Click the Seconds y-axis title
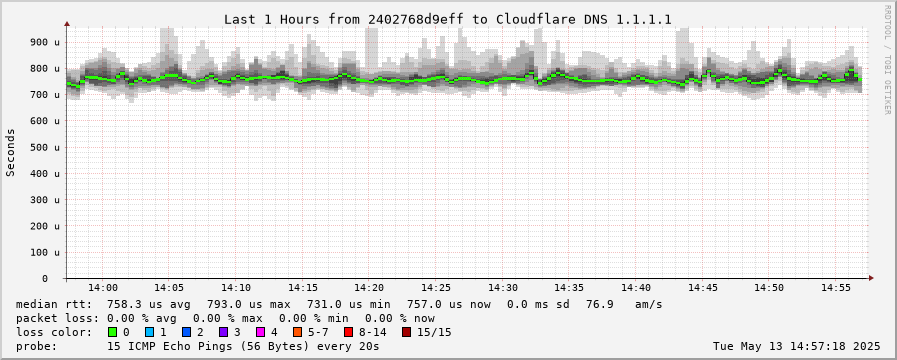The image size is (897, 360). click(x=11, y=152)
